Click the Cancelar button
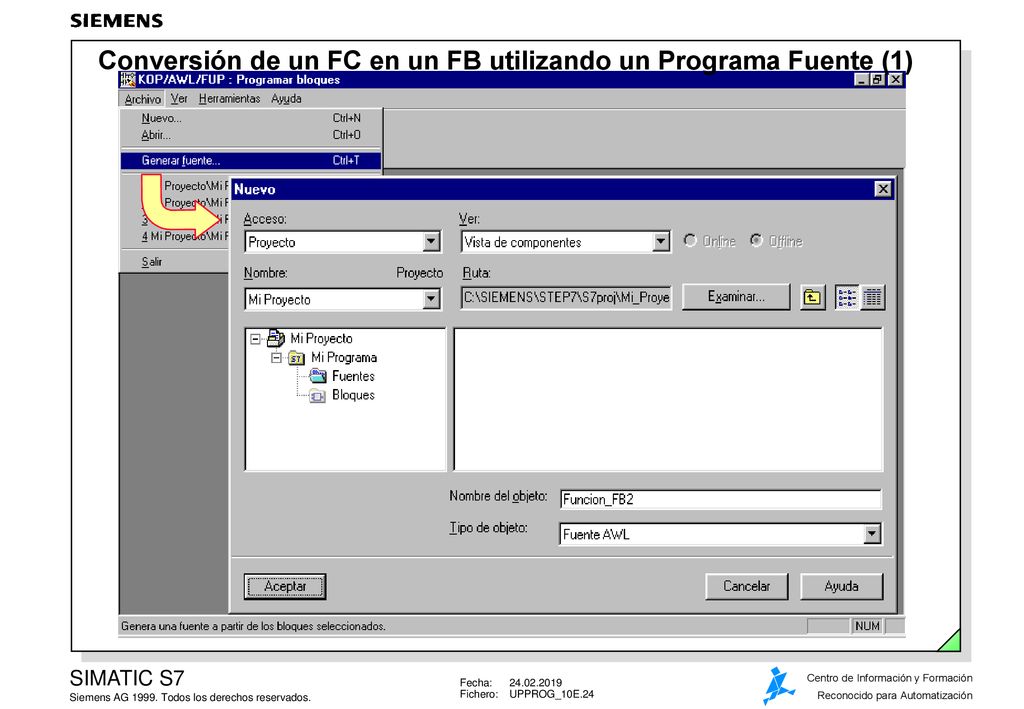Viewport: 1024px width, 709px height. pyautogui.click(x=746, y=586)
